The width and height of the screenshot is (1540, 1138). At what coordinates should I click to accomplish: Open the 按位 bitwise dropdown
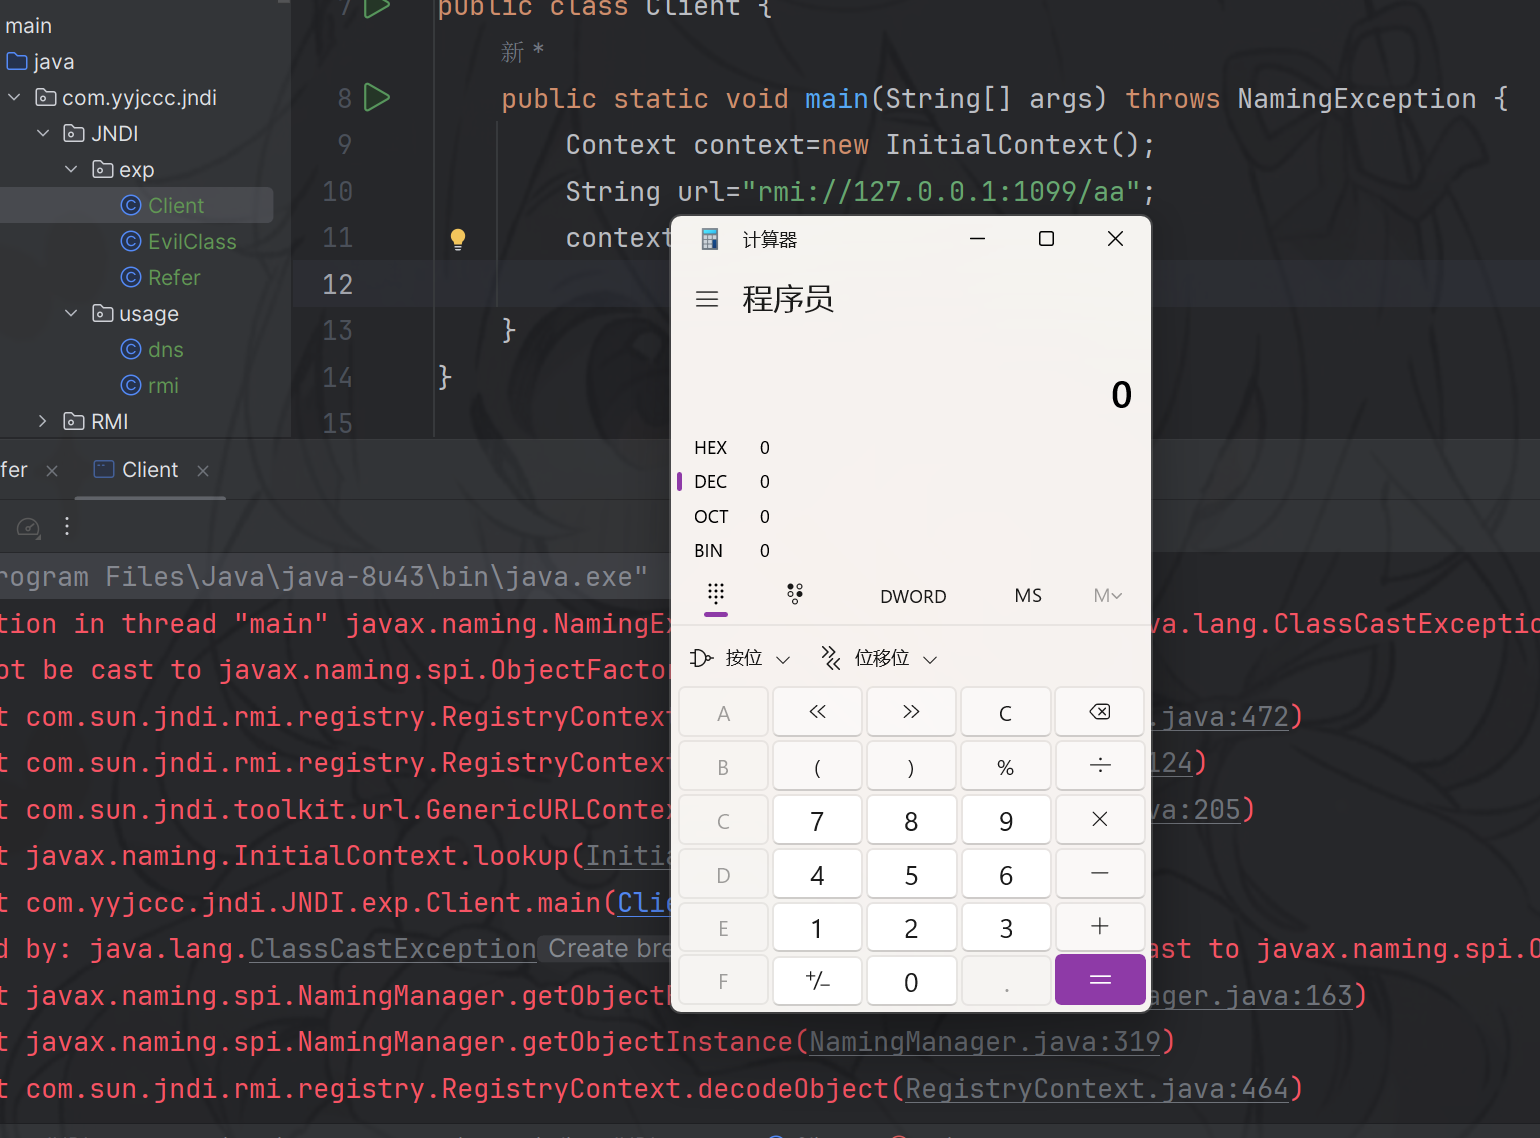741,658
